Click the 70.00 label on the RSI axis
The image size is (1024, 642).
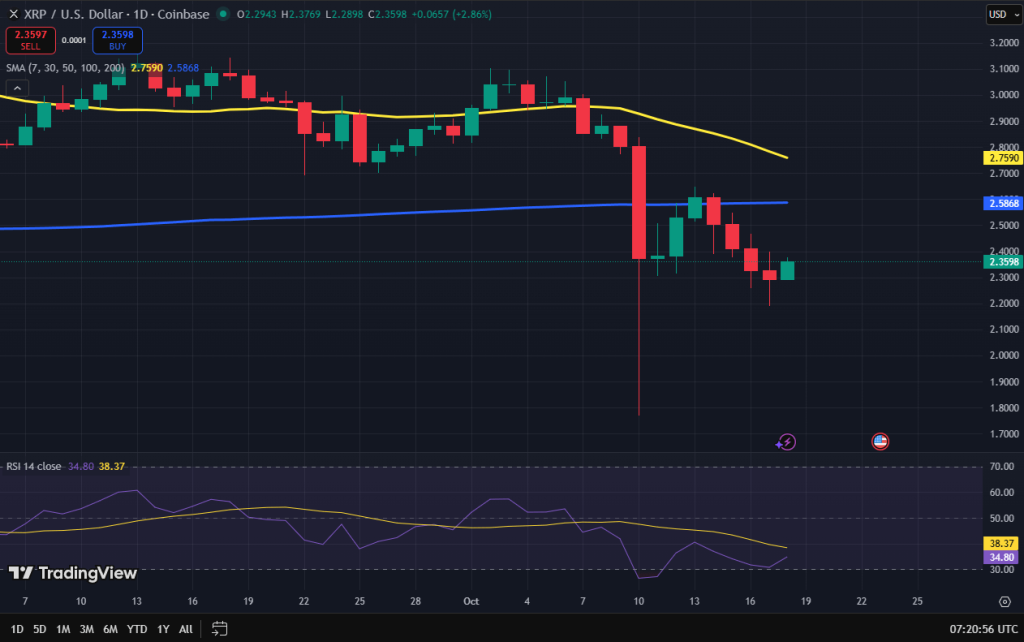point(1002,466)
